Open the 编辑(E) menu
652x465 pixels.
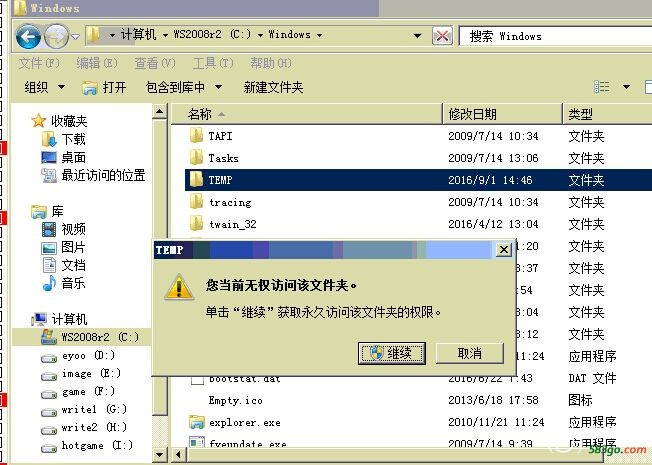[x=97, y=63]
